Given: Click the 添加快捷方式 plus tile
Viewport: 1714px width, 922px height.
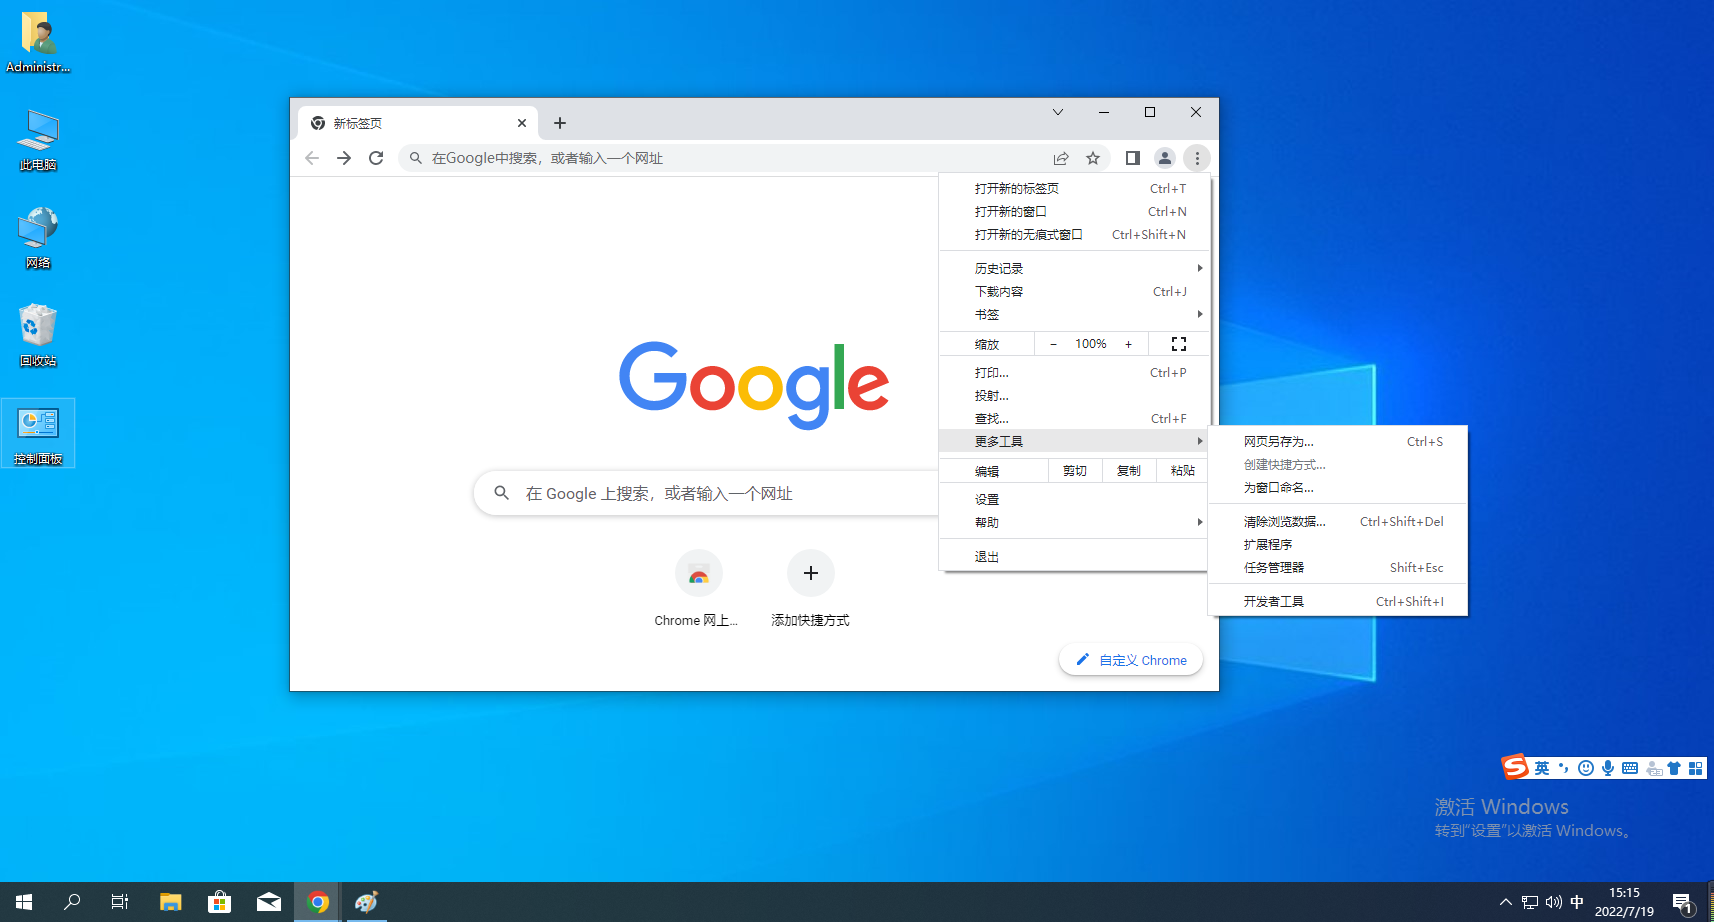Looking at the screenshot, I should 810,589.
